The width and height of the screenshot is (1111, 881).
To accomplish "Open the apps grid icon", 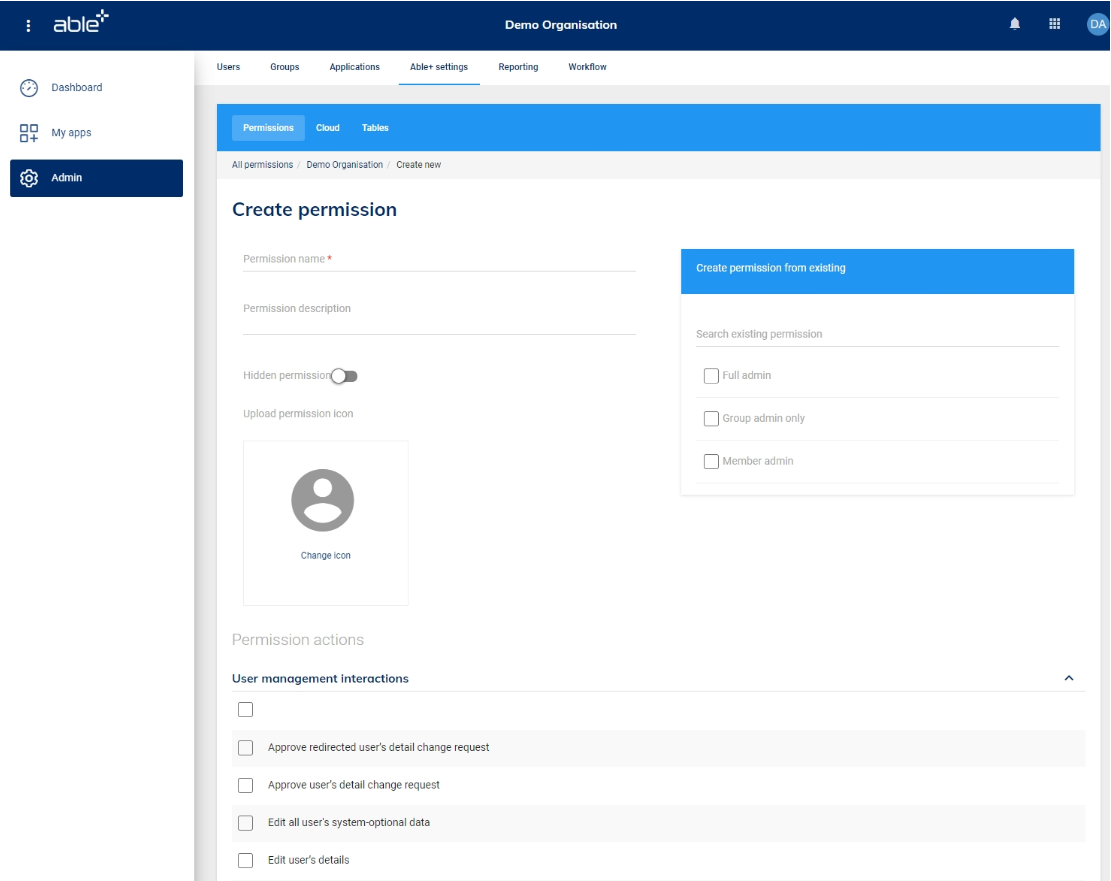I will pos(1054,25).
